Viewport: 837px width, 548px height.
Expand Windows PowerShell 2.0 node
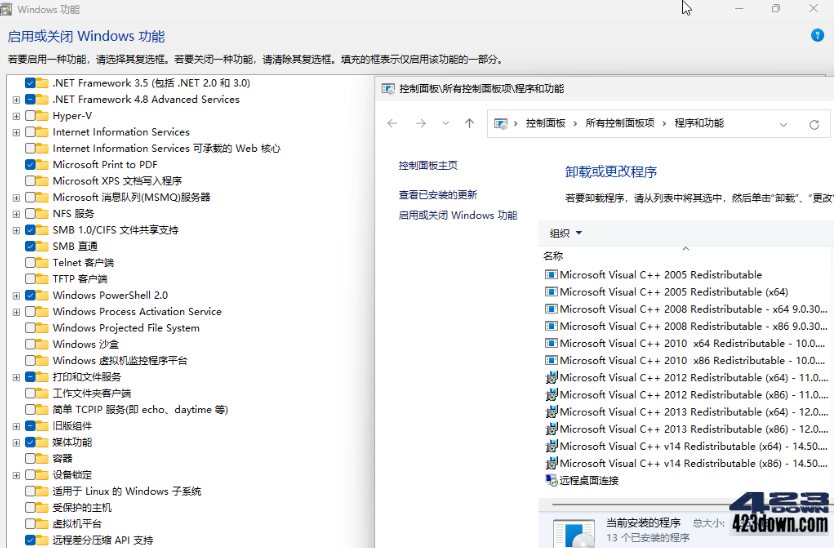click(x=16, y=296)
